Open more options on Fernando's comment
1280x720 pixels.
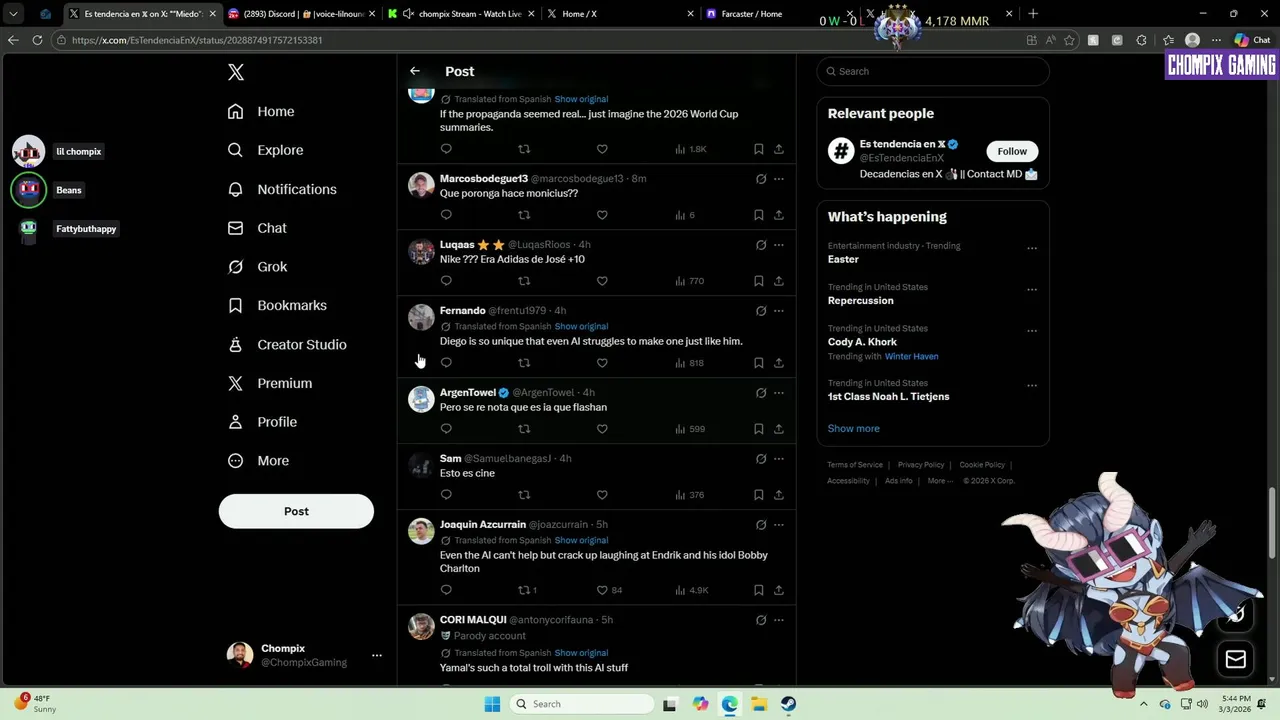pos(778,311)
